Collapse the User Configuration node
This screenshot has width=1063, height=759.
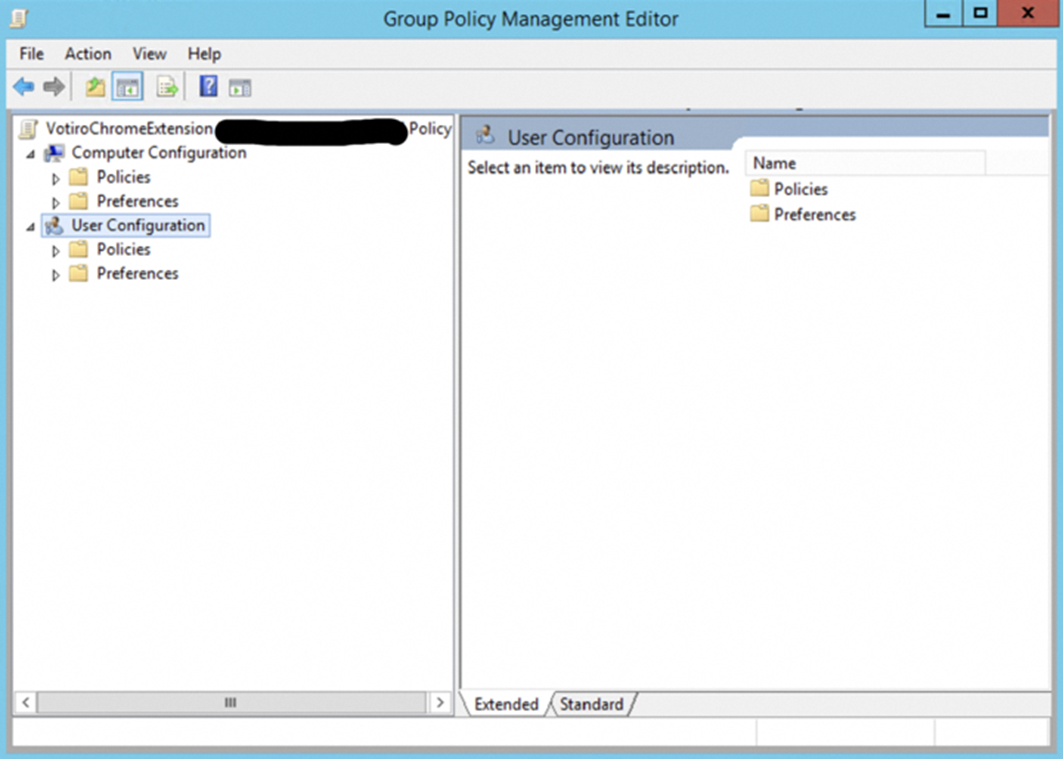[31, 227]
